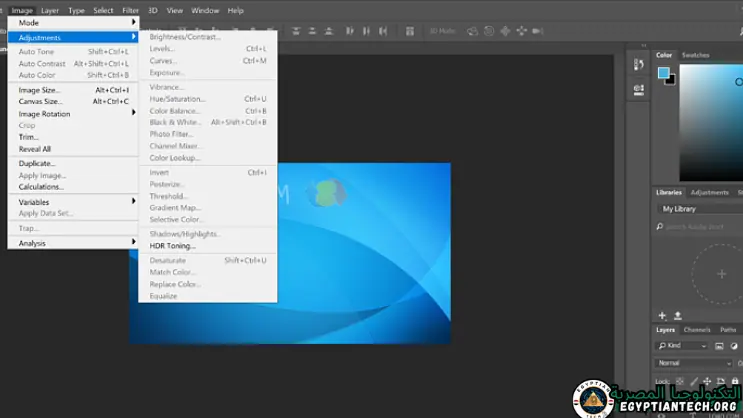Viewport: 743px width, 418px height.
Task: Open the Normal blend mode dropdown
Action: tap(692, 363)
